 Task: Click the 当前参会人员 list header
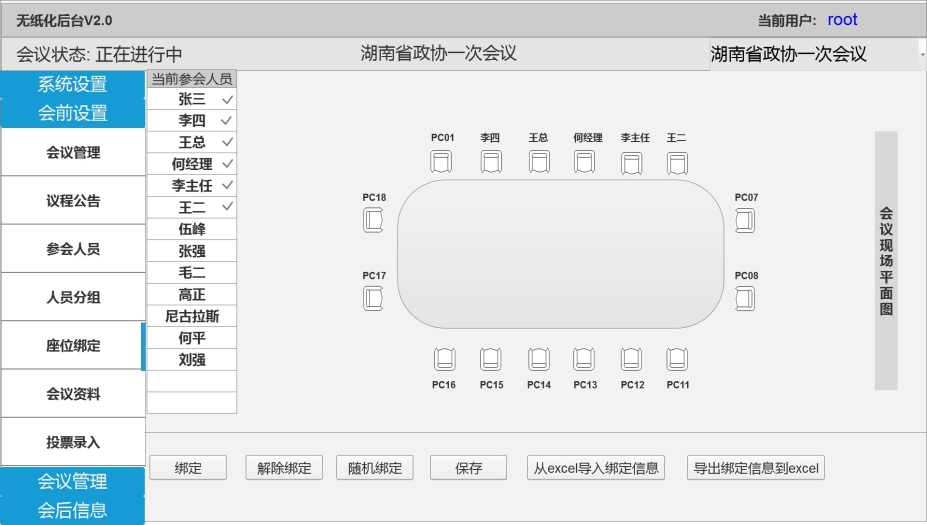tap(192, 79)
